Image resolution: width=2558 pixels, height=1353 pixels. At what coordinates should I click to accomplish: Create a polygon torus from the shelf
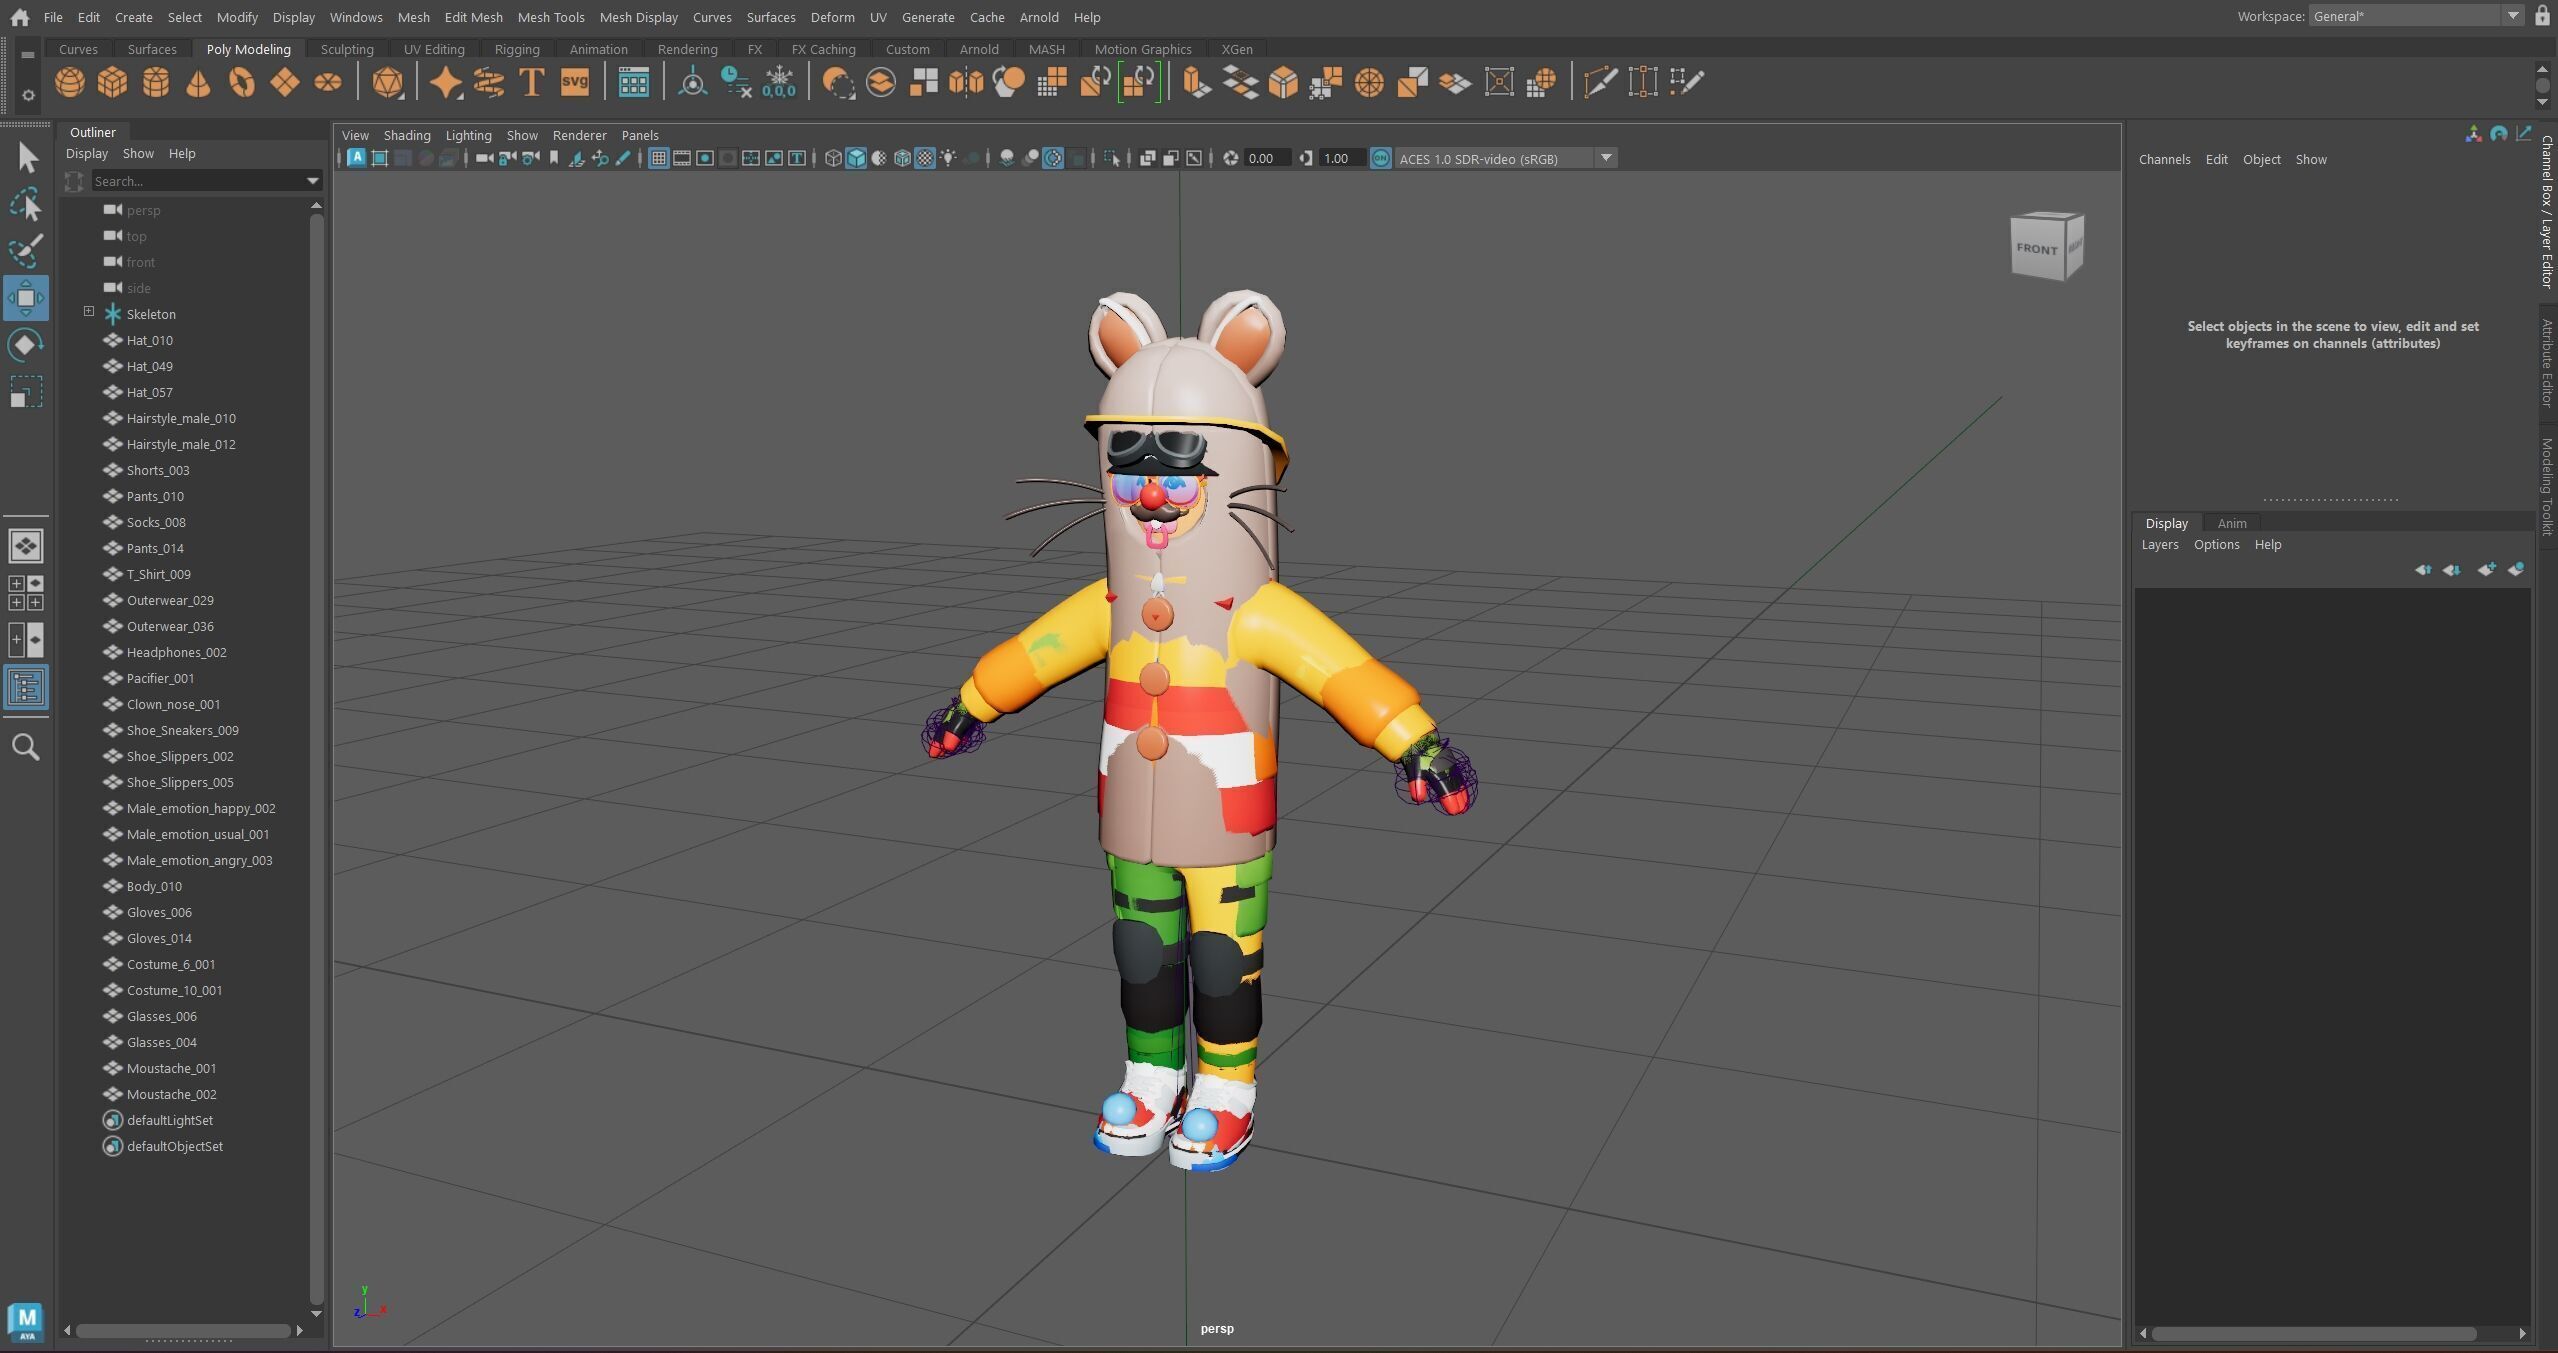[x=241, y=82]
